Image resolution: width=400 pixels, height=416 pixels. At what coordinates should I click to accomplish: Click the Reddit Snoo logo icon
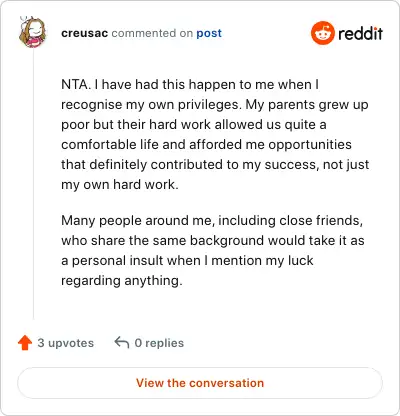(322, 33)
